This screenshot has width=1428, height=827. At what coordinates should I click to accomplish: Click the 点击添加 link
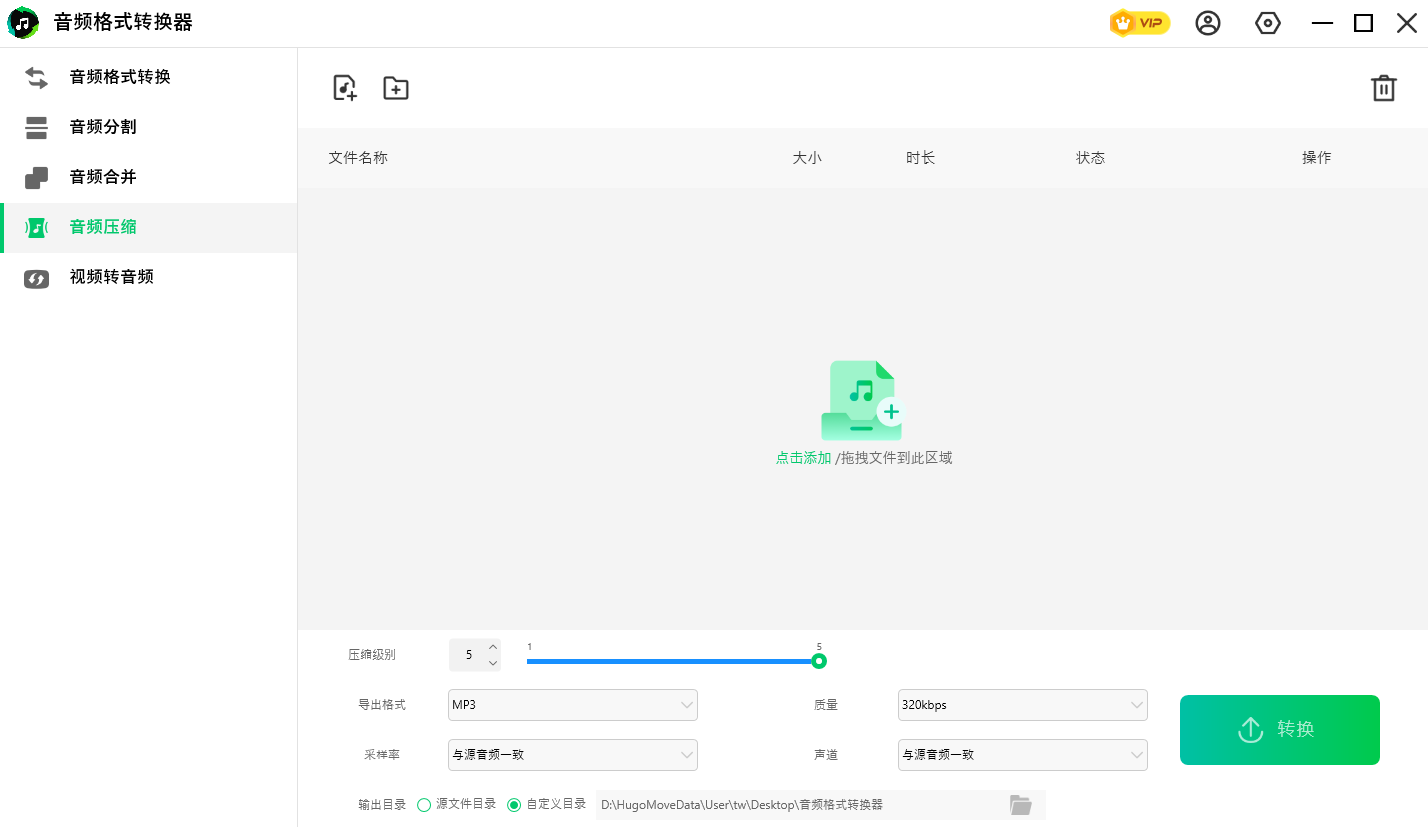(803, 458)
